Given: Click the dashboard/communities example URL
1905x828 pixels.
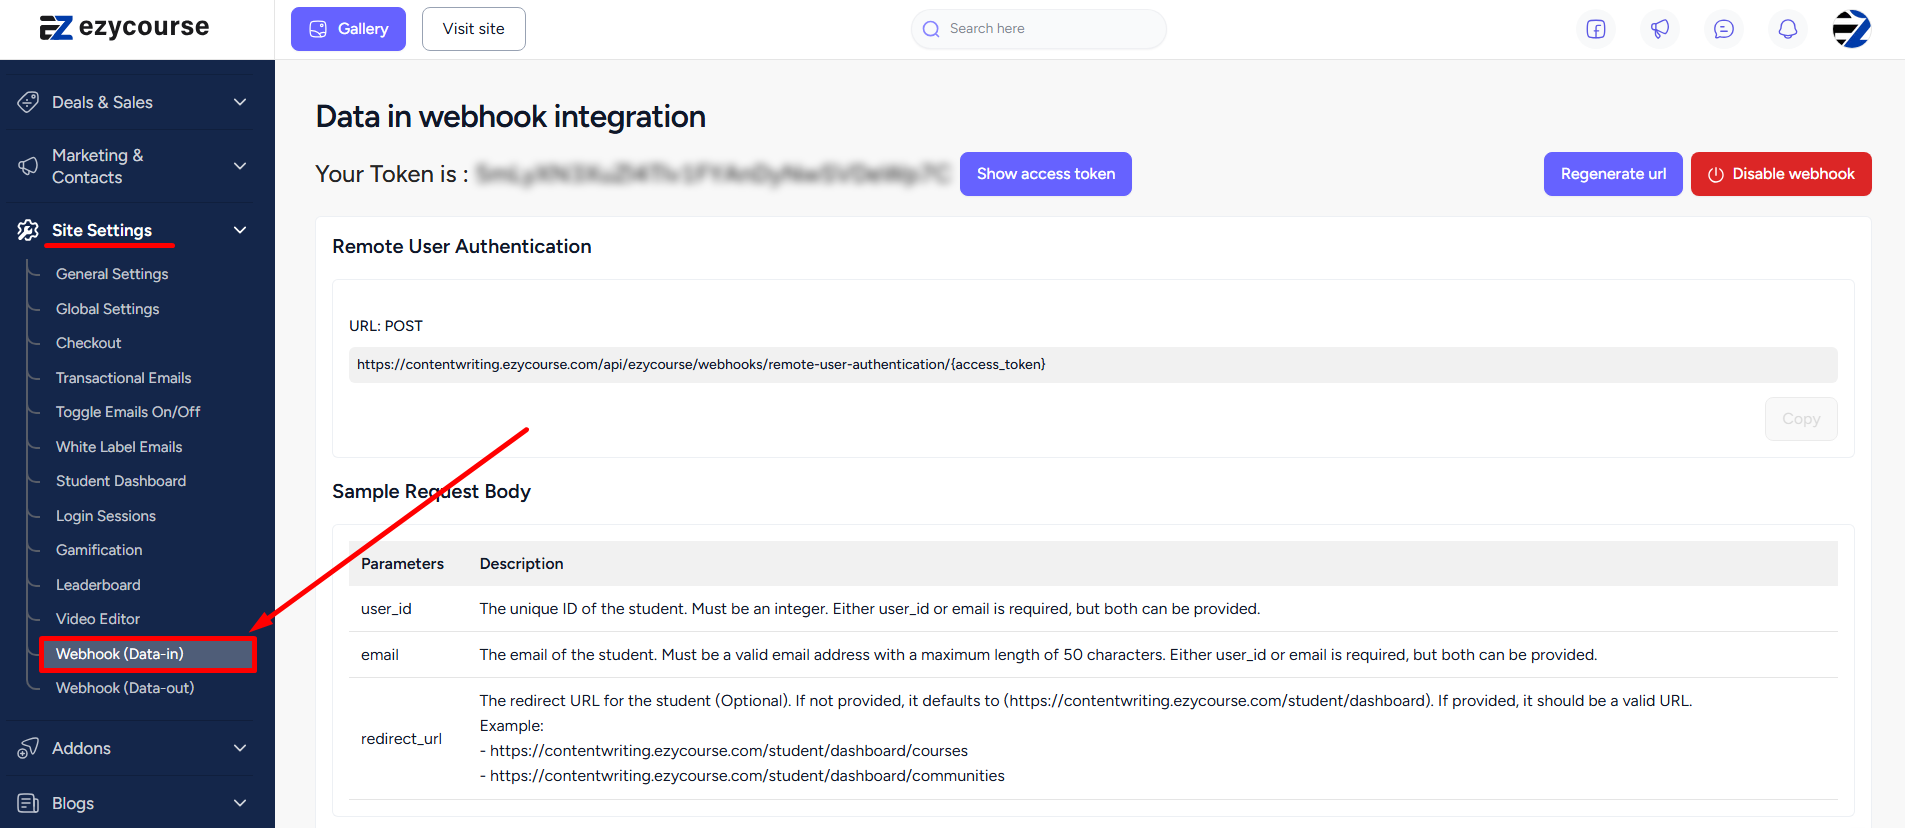Looking at the screenshot, I should click(x=747, y=776).
